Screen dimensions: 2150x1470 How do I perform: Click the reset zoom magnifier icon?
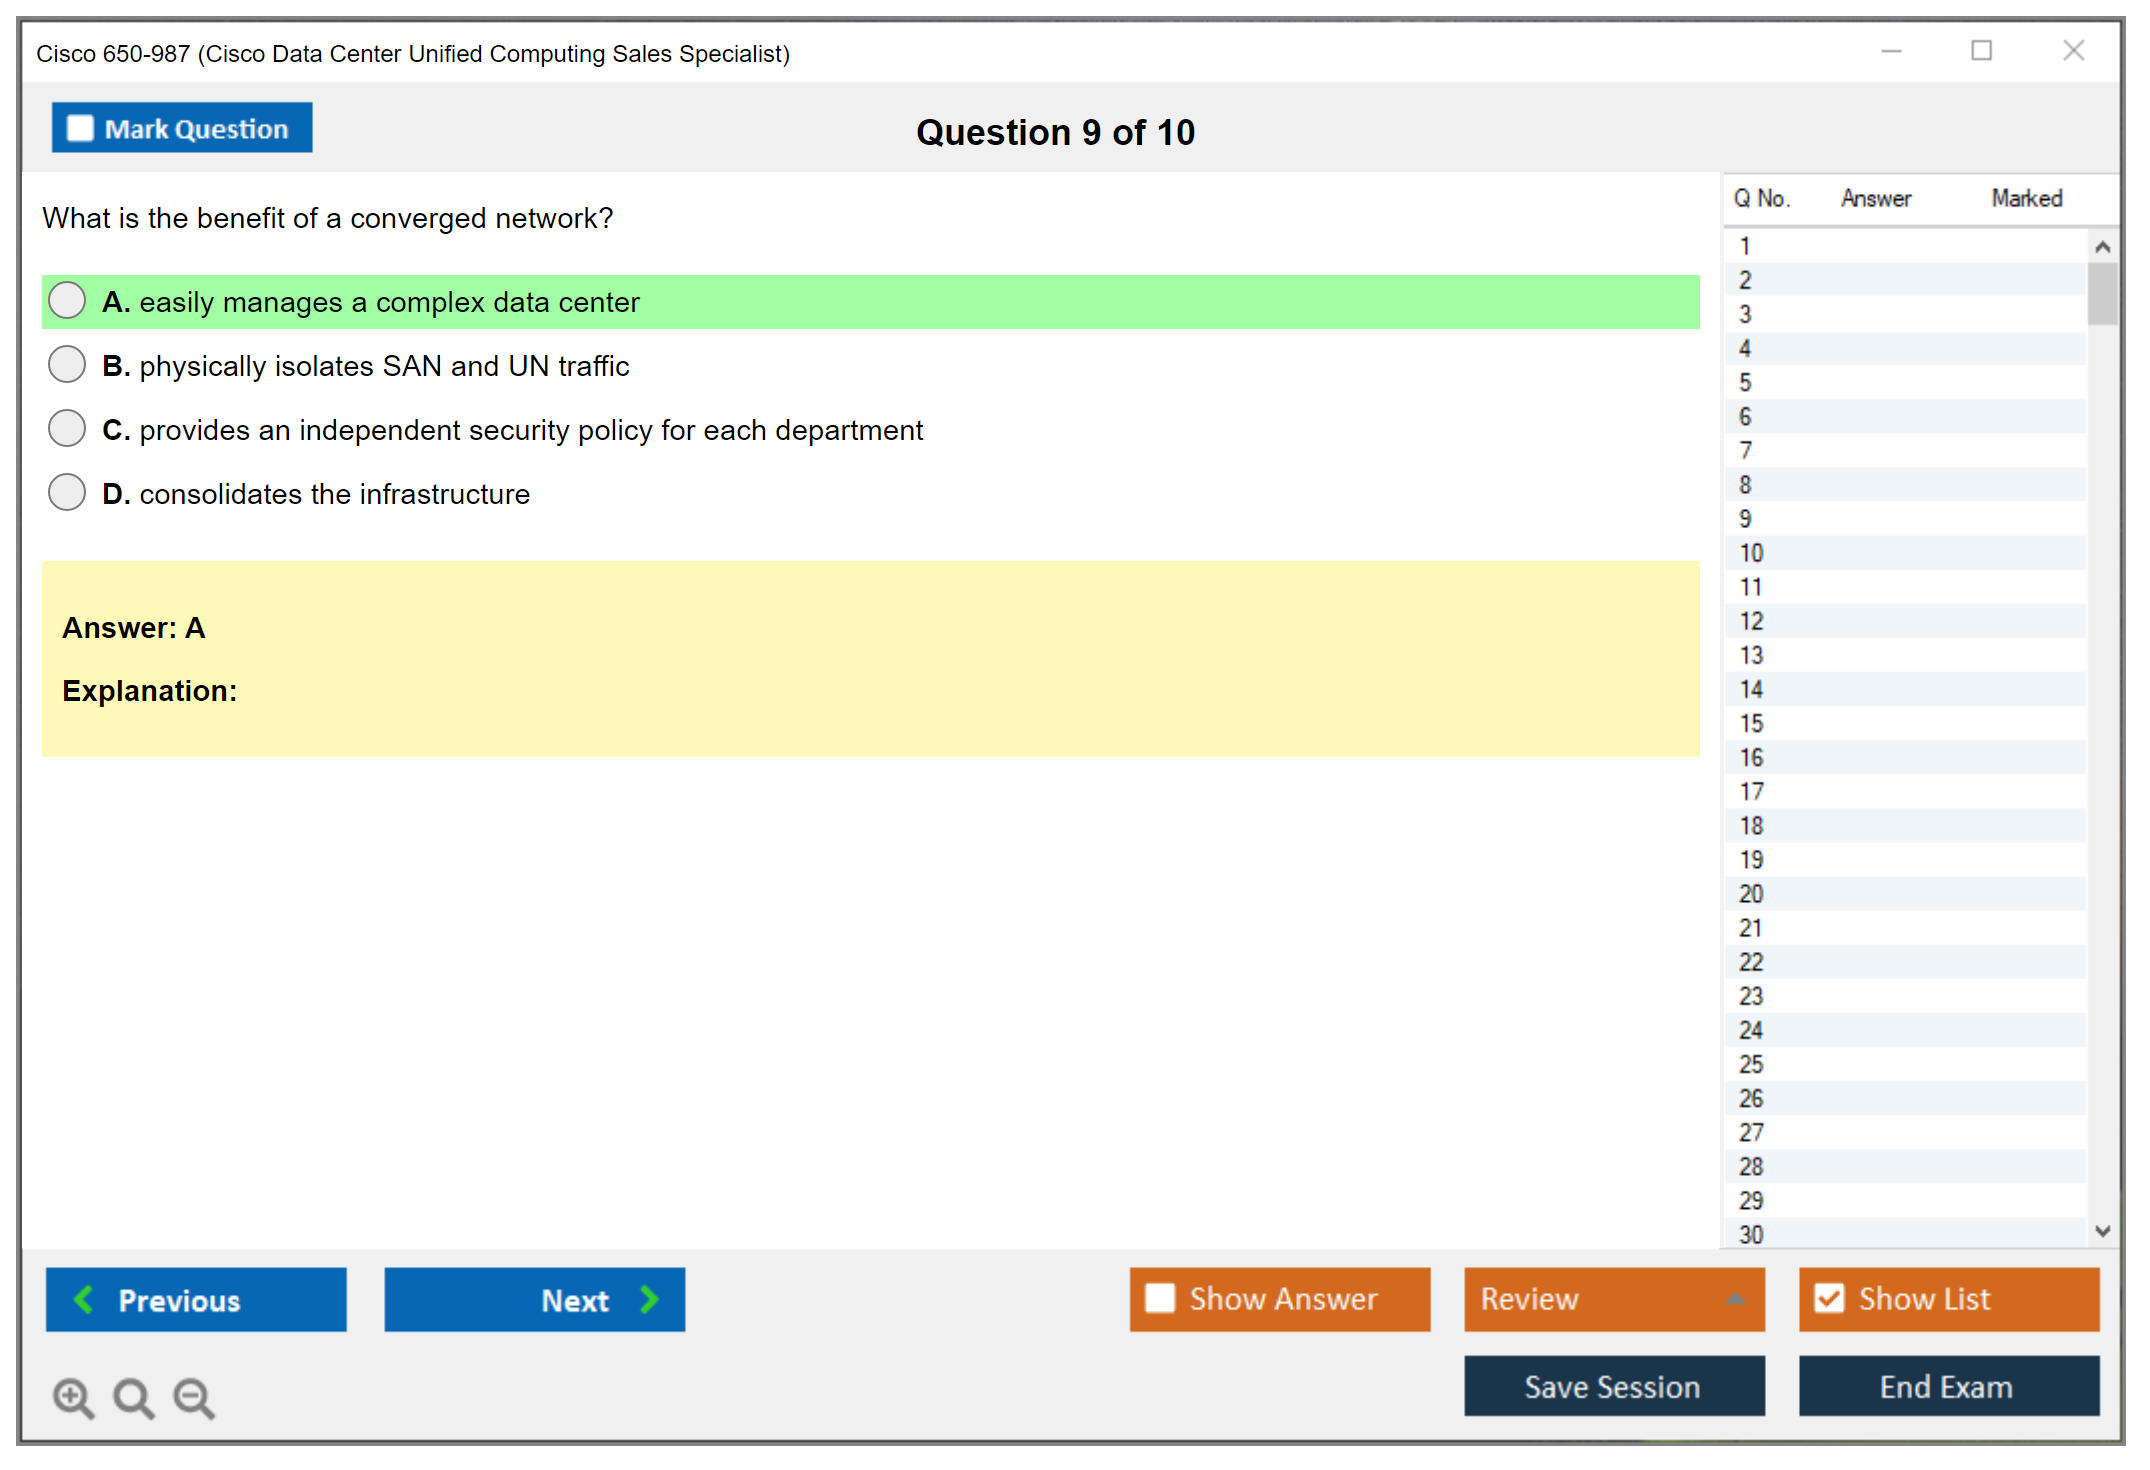[x=133, y=1397]
